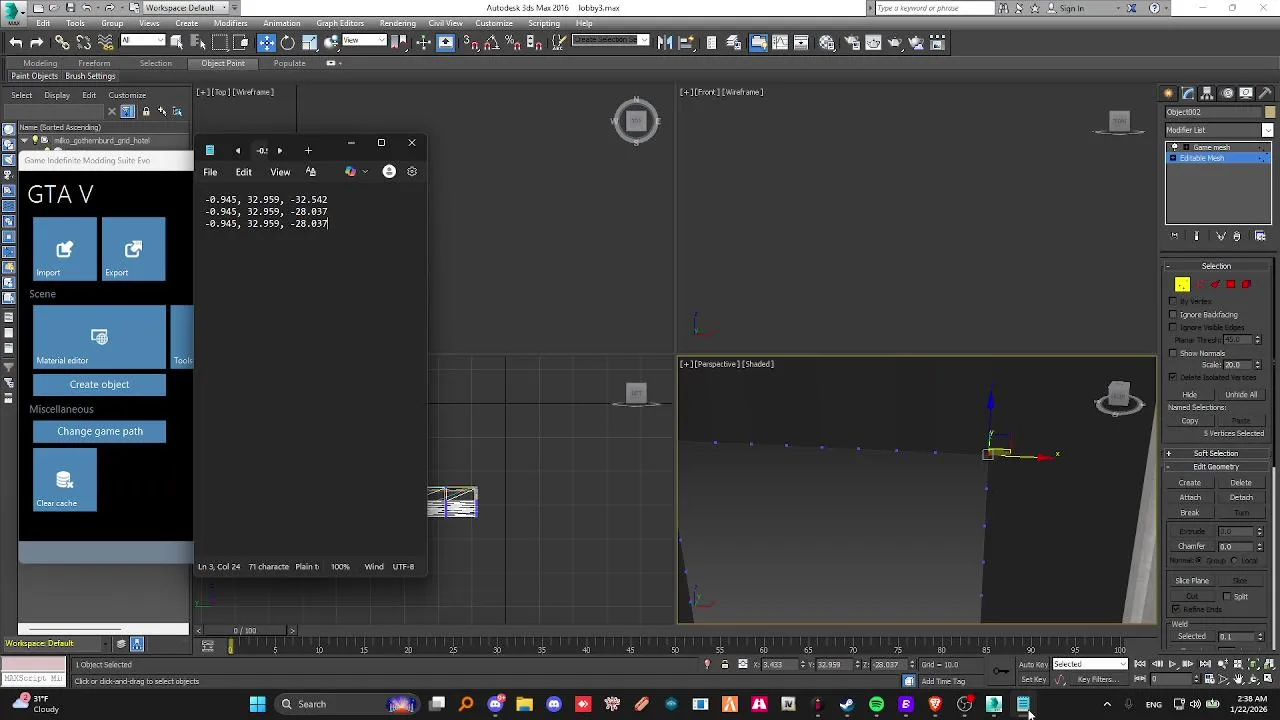The height and width of the screenshot is (720, 1280).
Task: Open Notepad's Edit menu
Action: tap(243, 172)
